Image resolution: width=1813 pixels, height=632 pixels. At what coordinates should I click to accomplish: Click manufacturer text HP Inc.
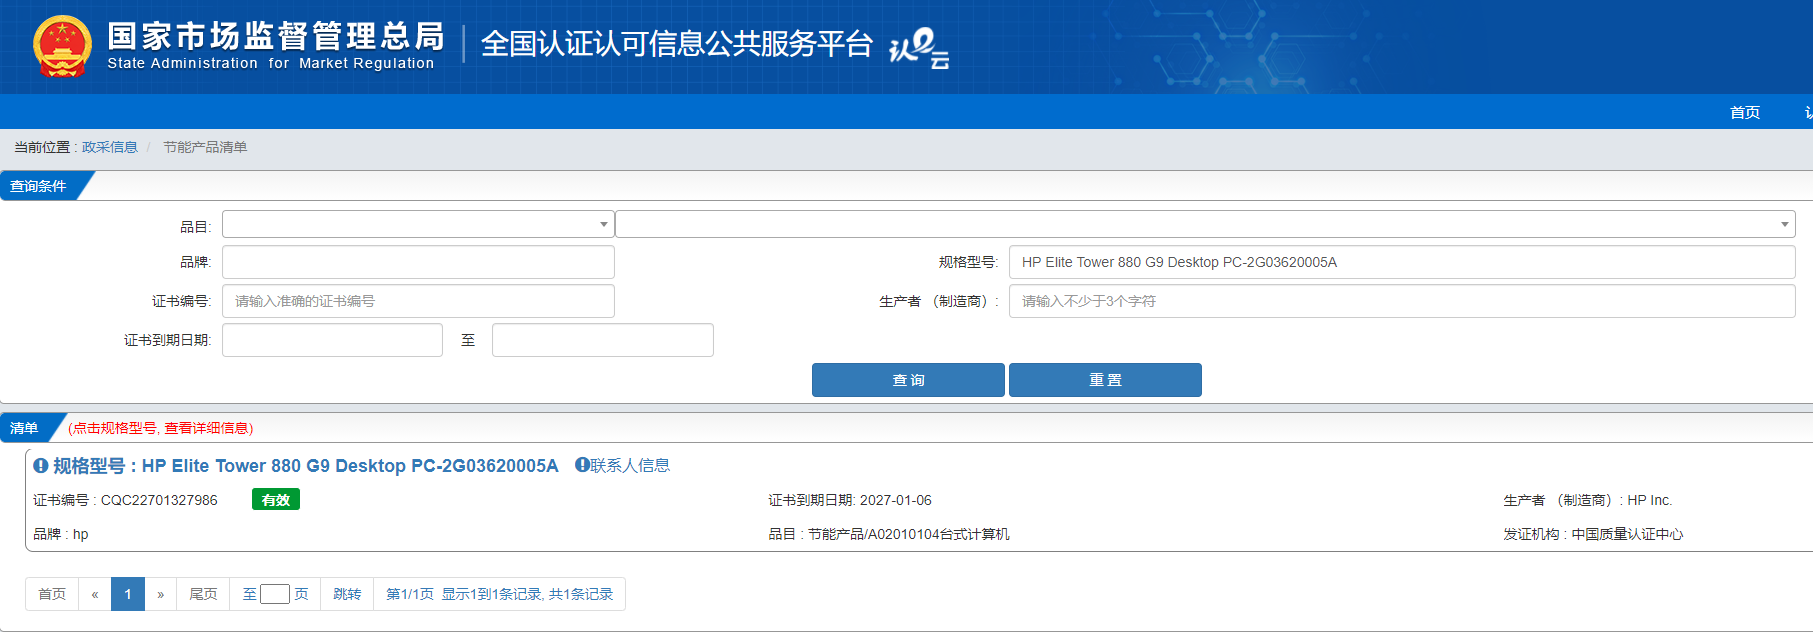tap(1649, 500)
